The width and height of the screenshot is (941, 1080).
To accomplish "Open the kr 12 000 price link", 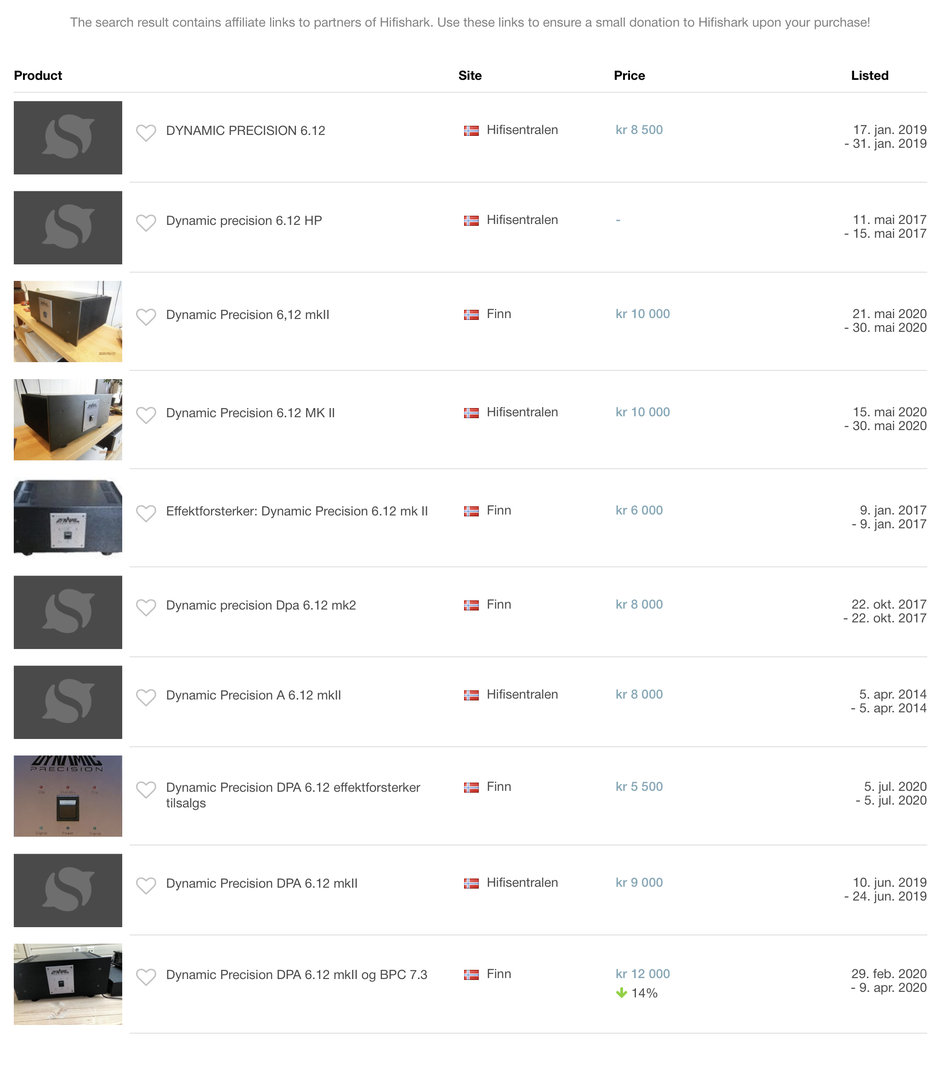I will [x=642, y=974].
